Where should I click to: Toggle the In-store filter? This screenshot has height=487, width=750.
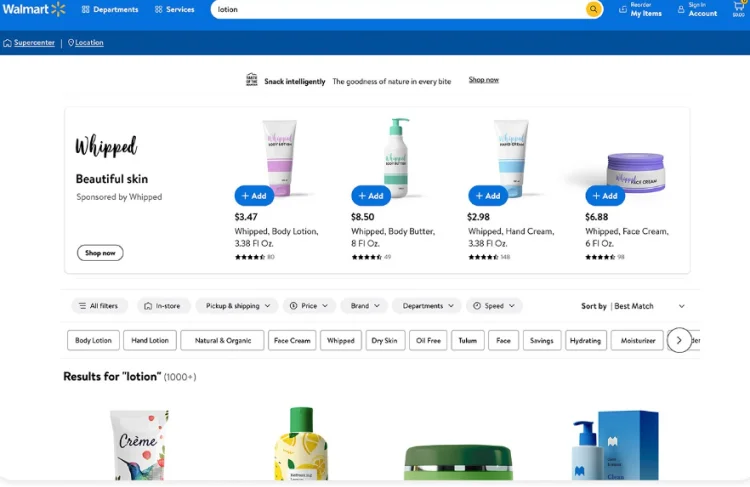(163, 306)
